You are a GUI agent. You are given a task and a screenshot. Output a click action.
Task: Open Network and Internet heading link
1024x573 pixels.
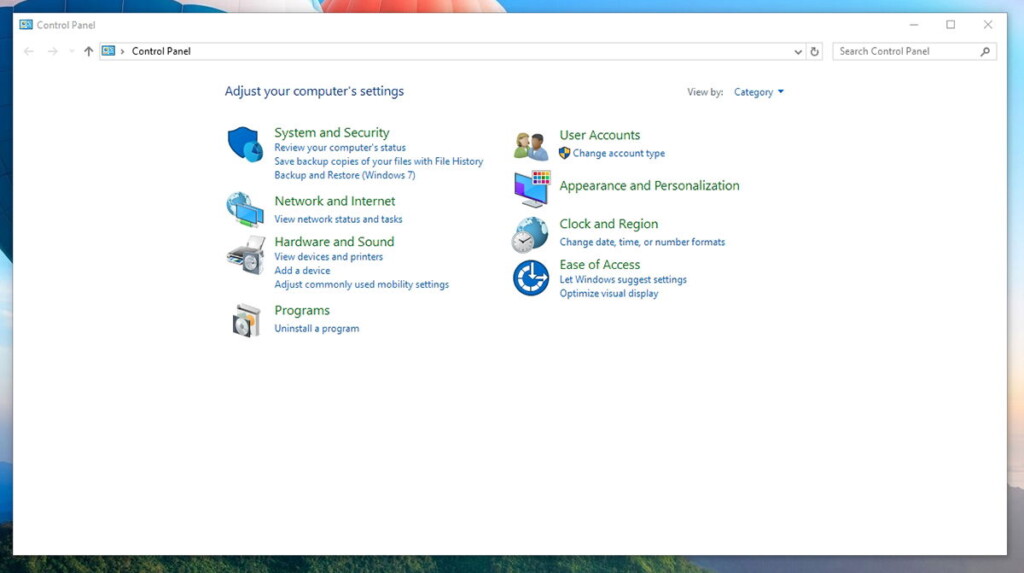[334, 201]
